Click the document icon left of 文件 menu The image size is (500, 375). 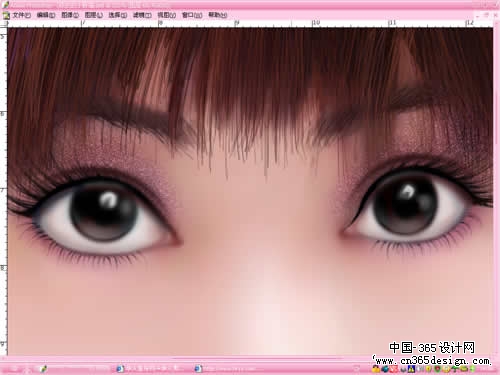[6, 15]
